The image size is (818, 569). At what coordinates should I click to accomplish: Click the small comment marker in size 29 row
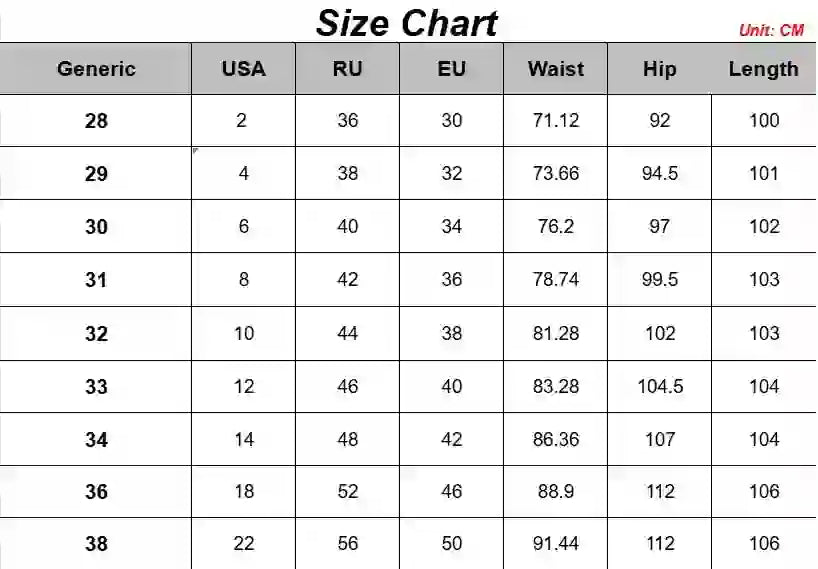(x=195, y=151)
